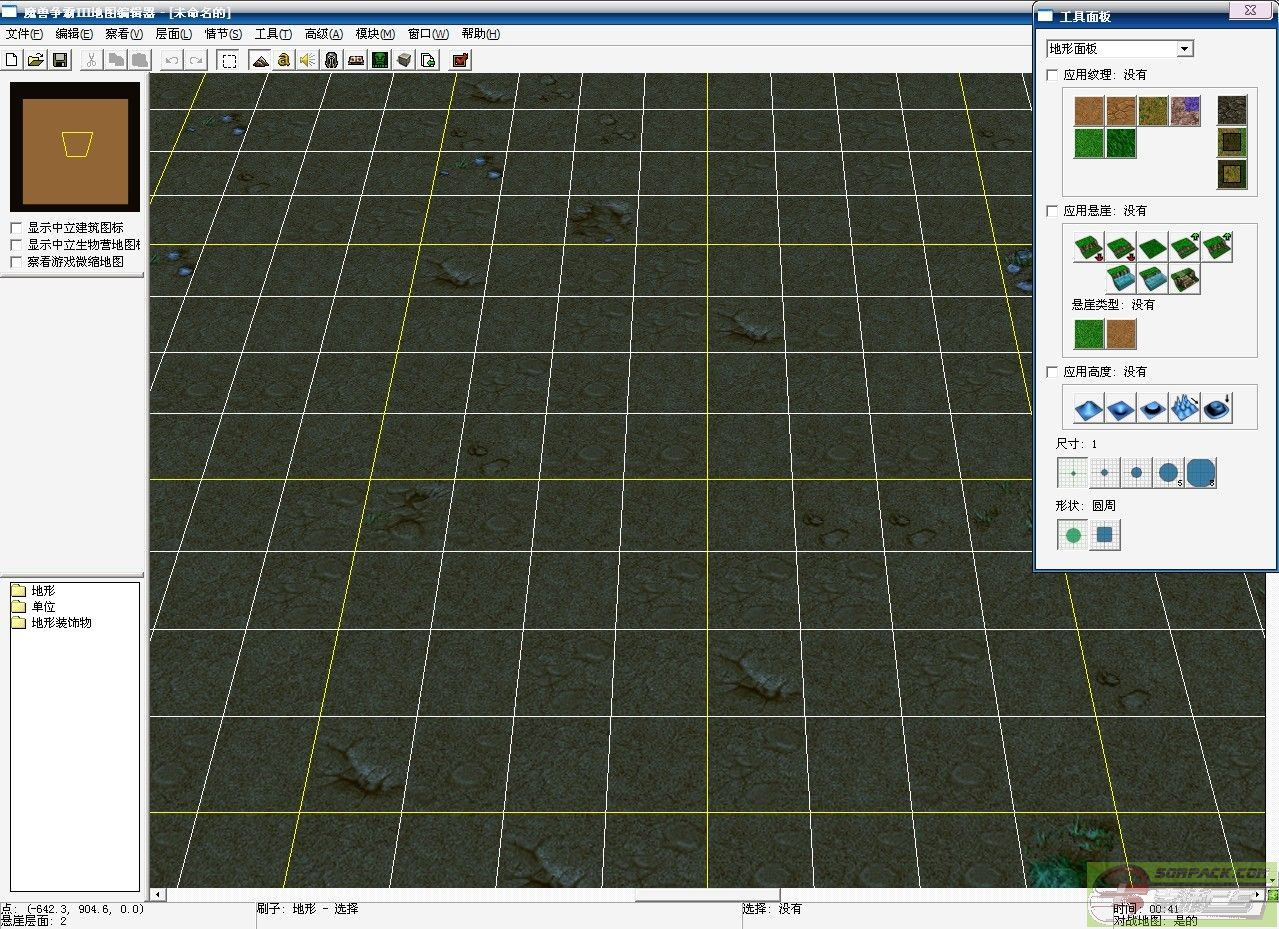Enable the 应用纹理 checkbox

(x=1052, y=75)
